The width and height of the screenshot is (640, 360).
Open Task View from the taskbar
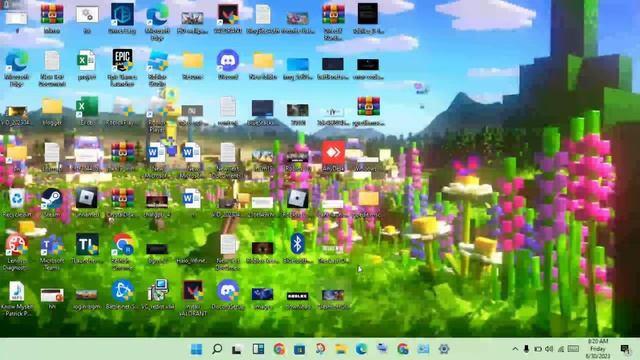click(x=237, y=349)
